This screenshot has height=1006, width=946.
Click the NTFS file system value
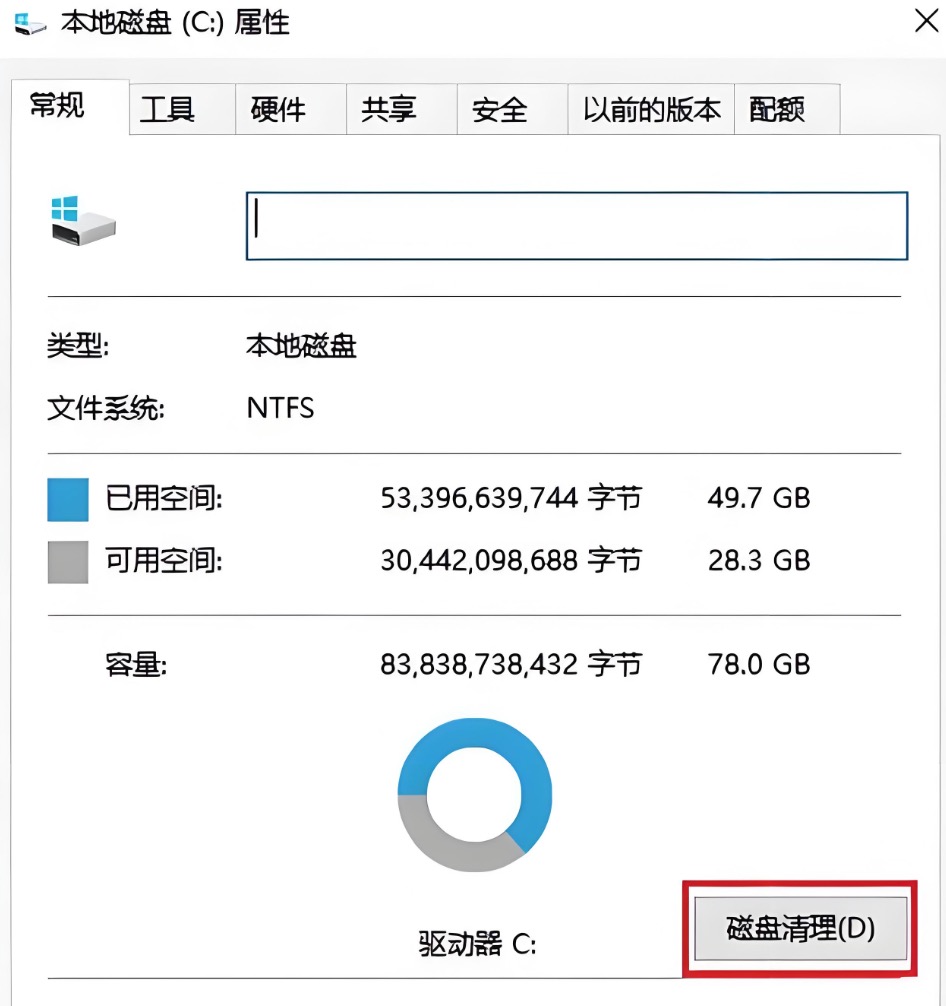point(281,408)
